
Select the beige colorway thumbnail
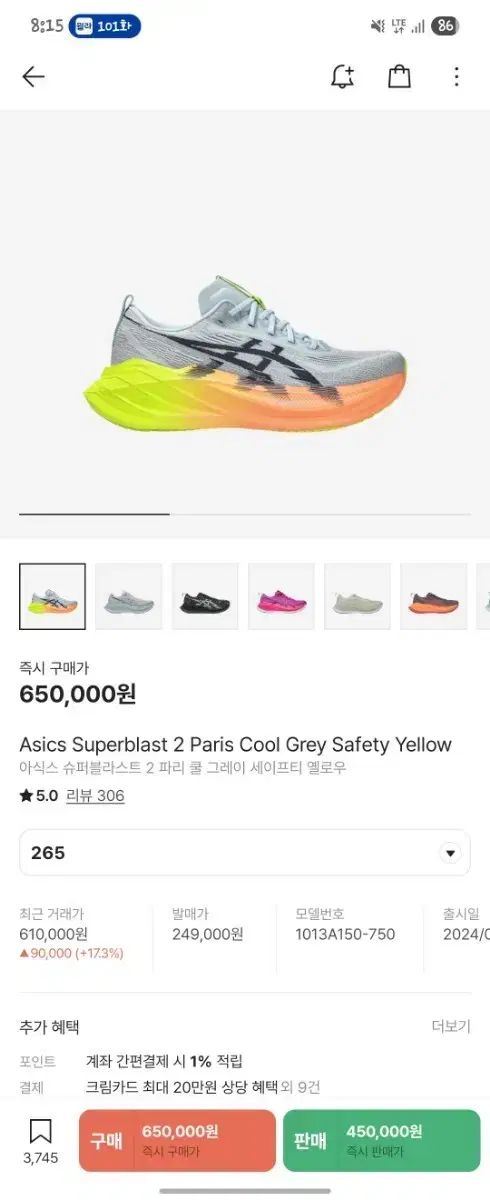[x=357, y=597]
